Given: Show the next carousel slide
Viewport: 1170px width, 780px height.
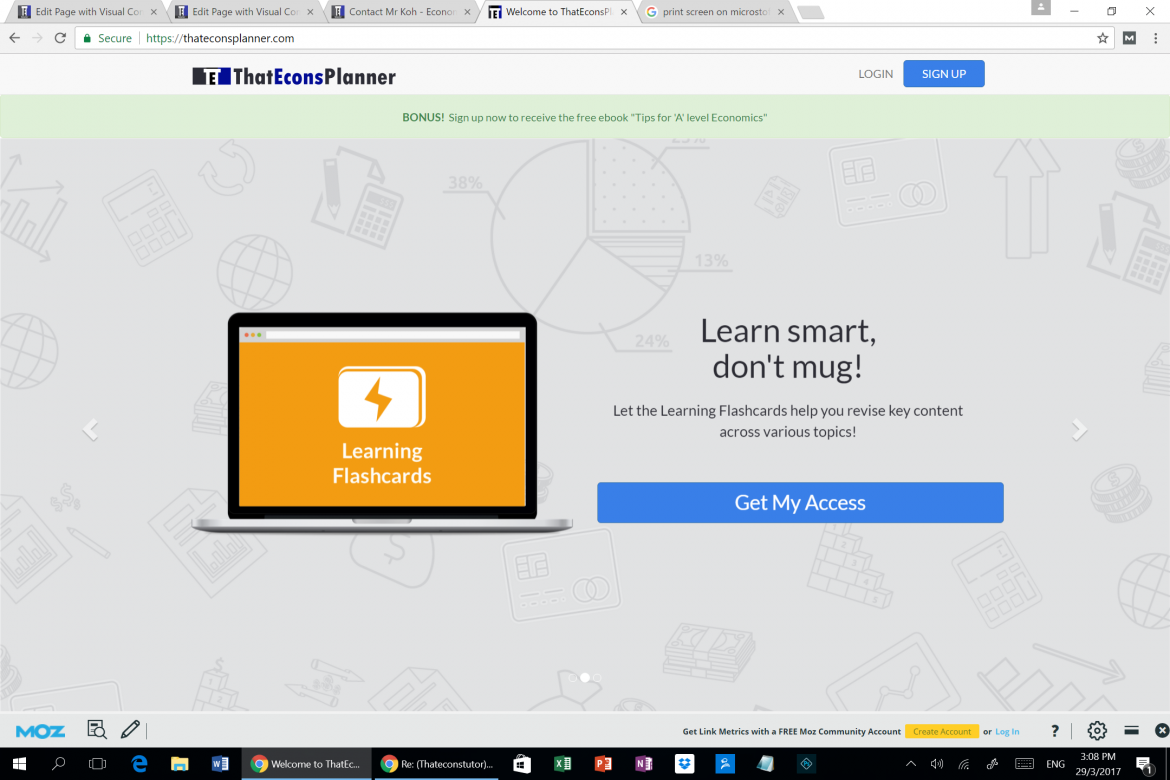Looking at the screenshot, I should click(x=1079, y=429).
